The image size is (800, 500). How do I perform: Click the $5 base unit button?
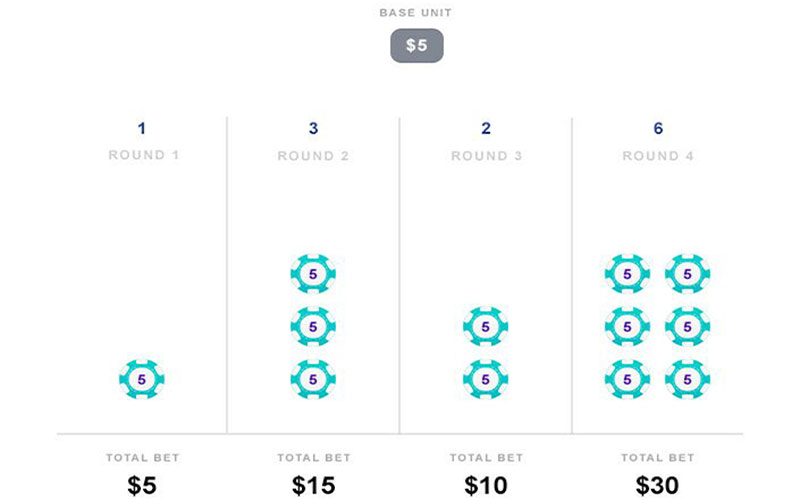(416, 46)
